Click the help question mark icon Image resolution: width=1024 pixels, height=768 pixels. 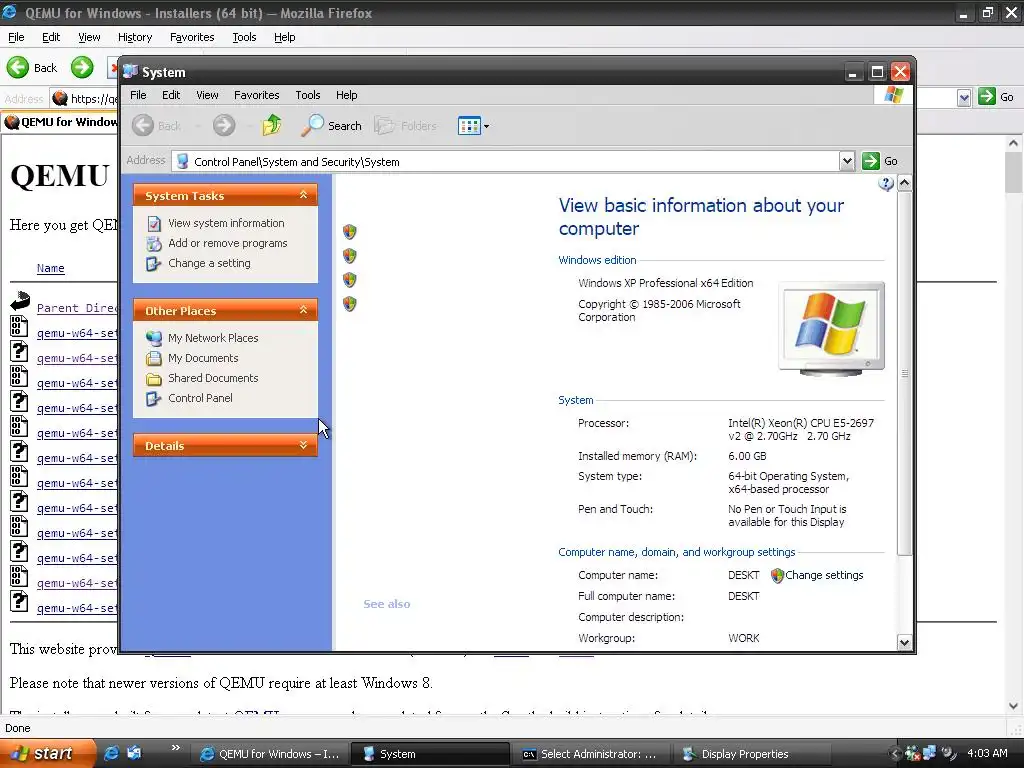click(x=886, y=184)
